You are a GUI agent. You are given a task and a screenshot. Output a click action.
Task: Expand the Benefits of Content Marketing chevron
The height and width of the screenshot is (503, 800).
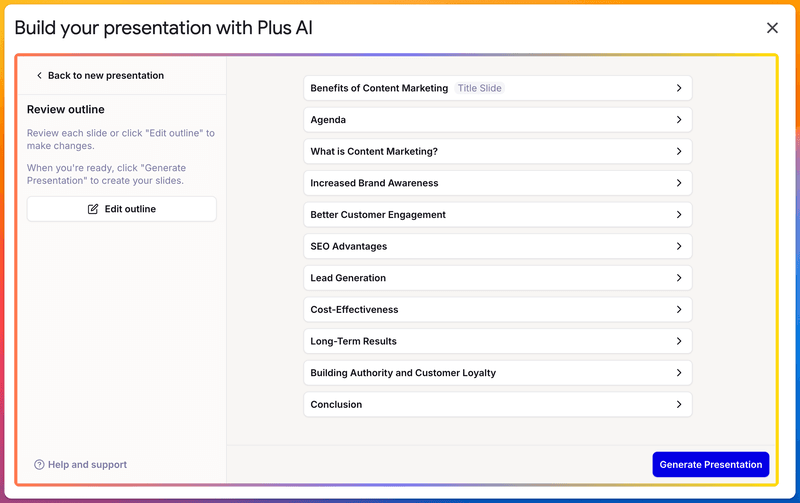tap(679, 88)
